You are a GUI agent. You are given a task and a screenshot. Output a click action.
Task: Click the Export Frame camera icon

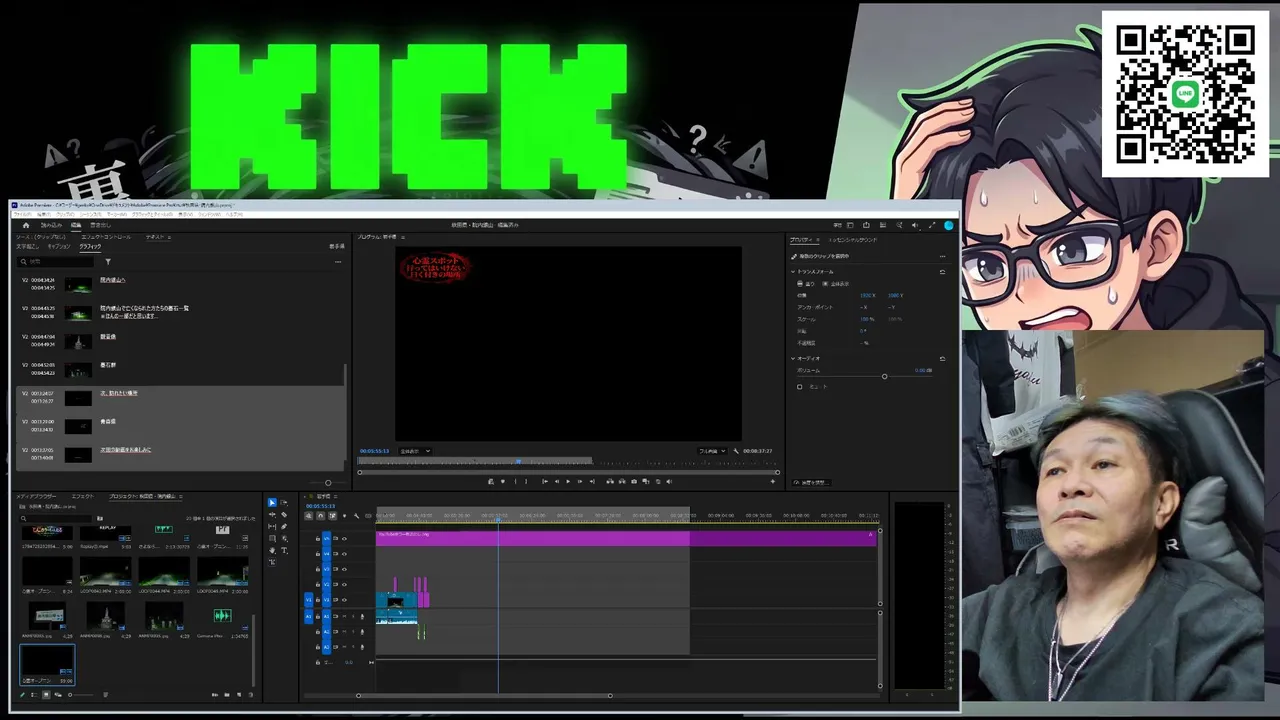coord(634,481)
